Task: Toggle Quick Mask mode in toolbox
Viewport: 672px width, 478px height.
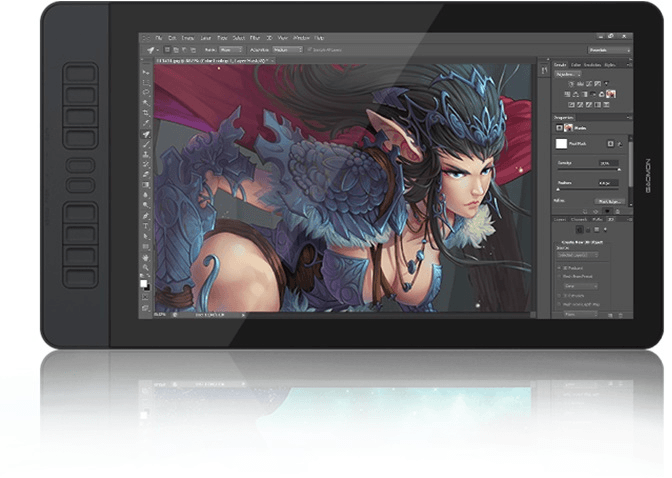Action: [x=146, y=297]
